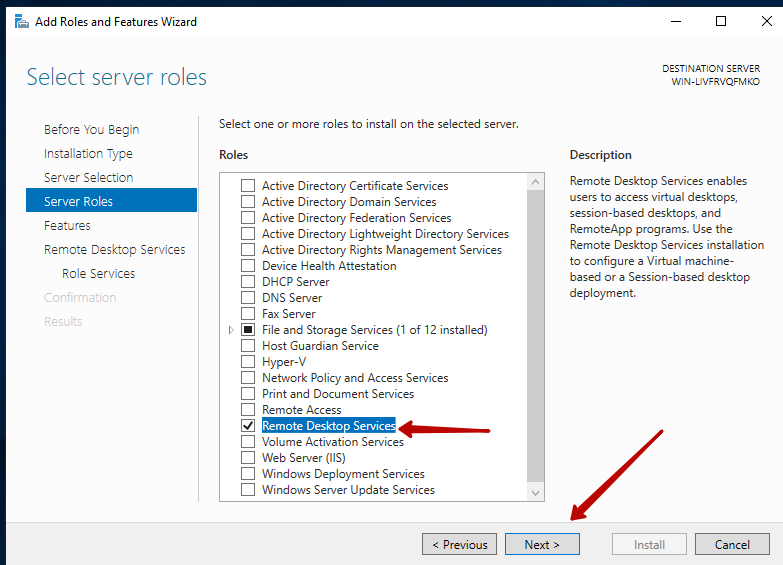Maximize the wizard window
The width and height of the screenshot is (783, 565).
(721, 21)
